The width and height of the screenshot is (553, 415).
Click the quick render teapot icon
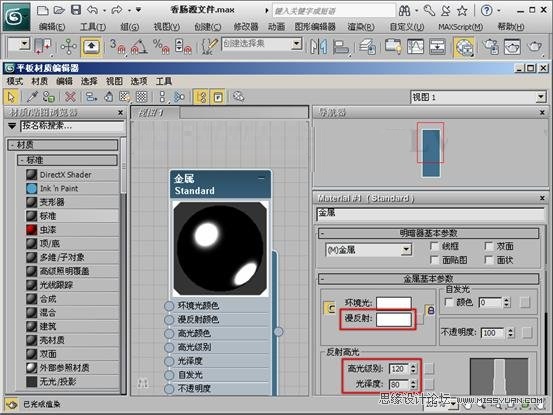click(534, 47)
